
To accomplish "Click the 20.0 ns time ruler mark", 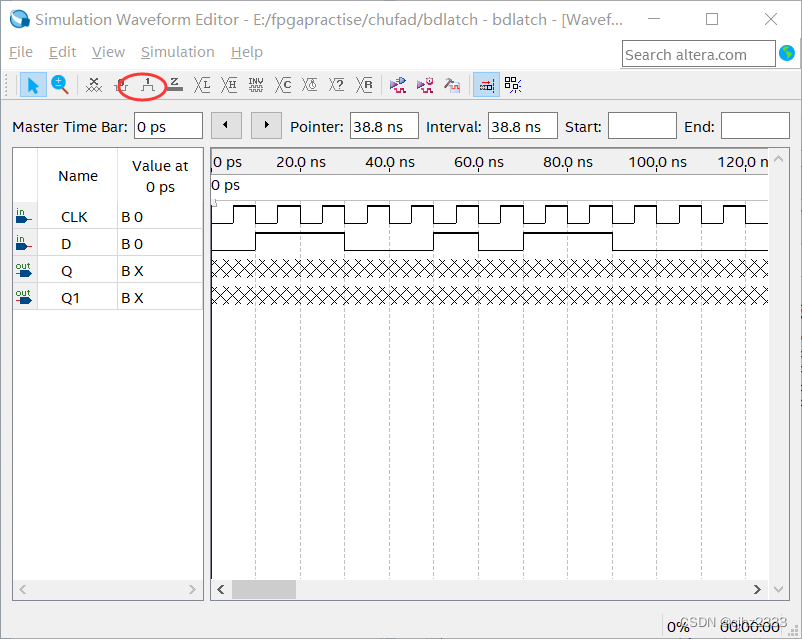I will tap(301, 162).
